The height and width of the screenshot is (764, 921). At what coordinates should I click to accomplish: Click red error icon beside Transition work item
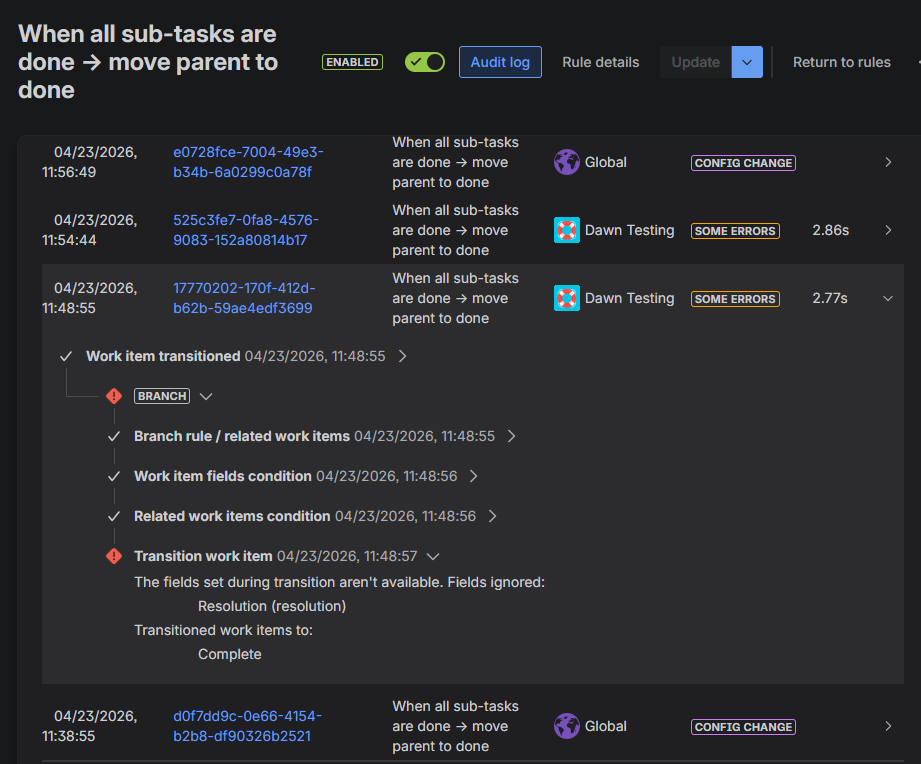(x=114, y=556)
